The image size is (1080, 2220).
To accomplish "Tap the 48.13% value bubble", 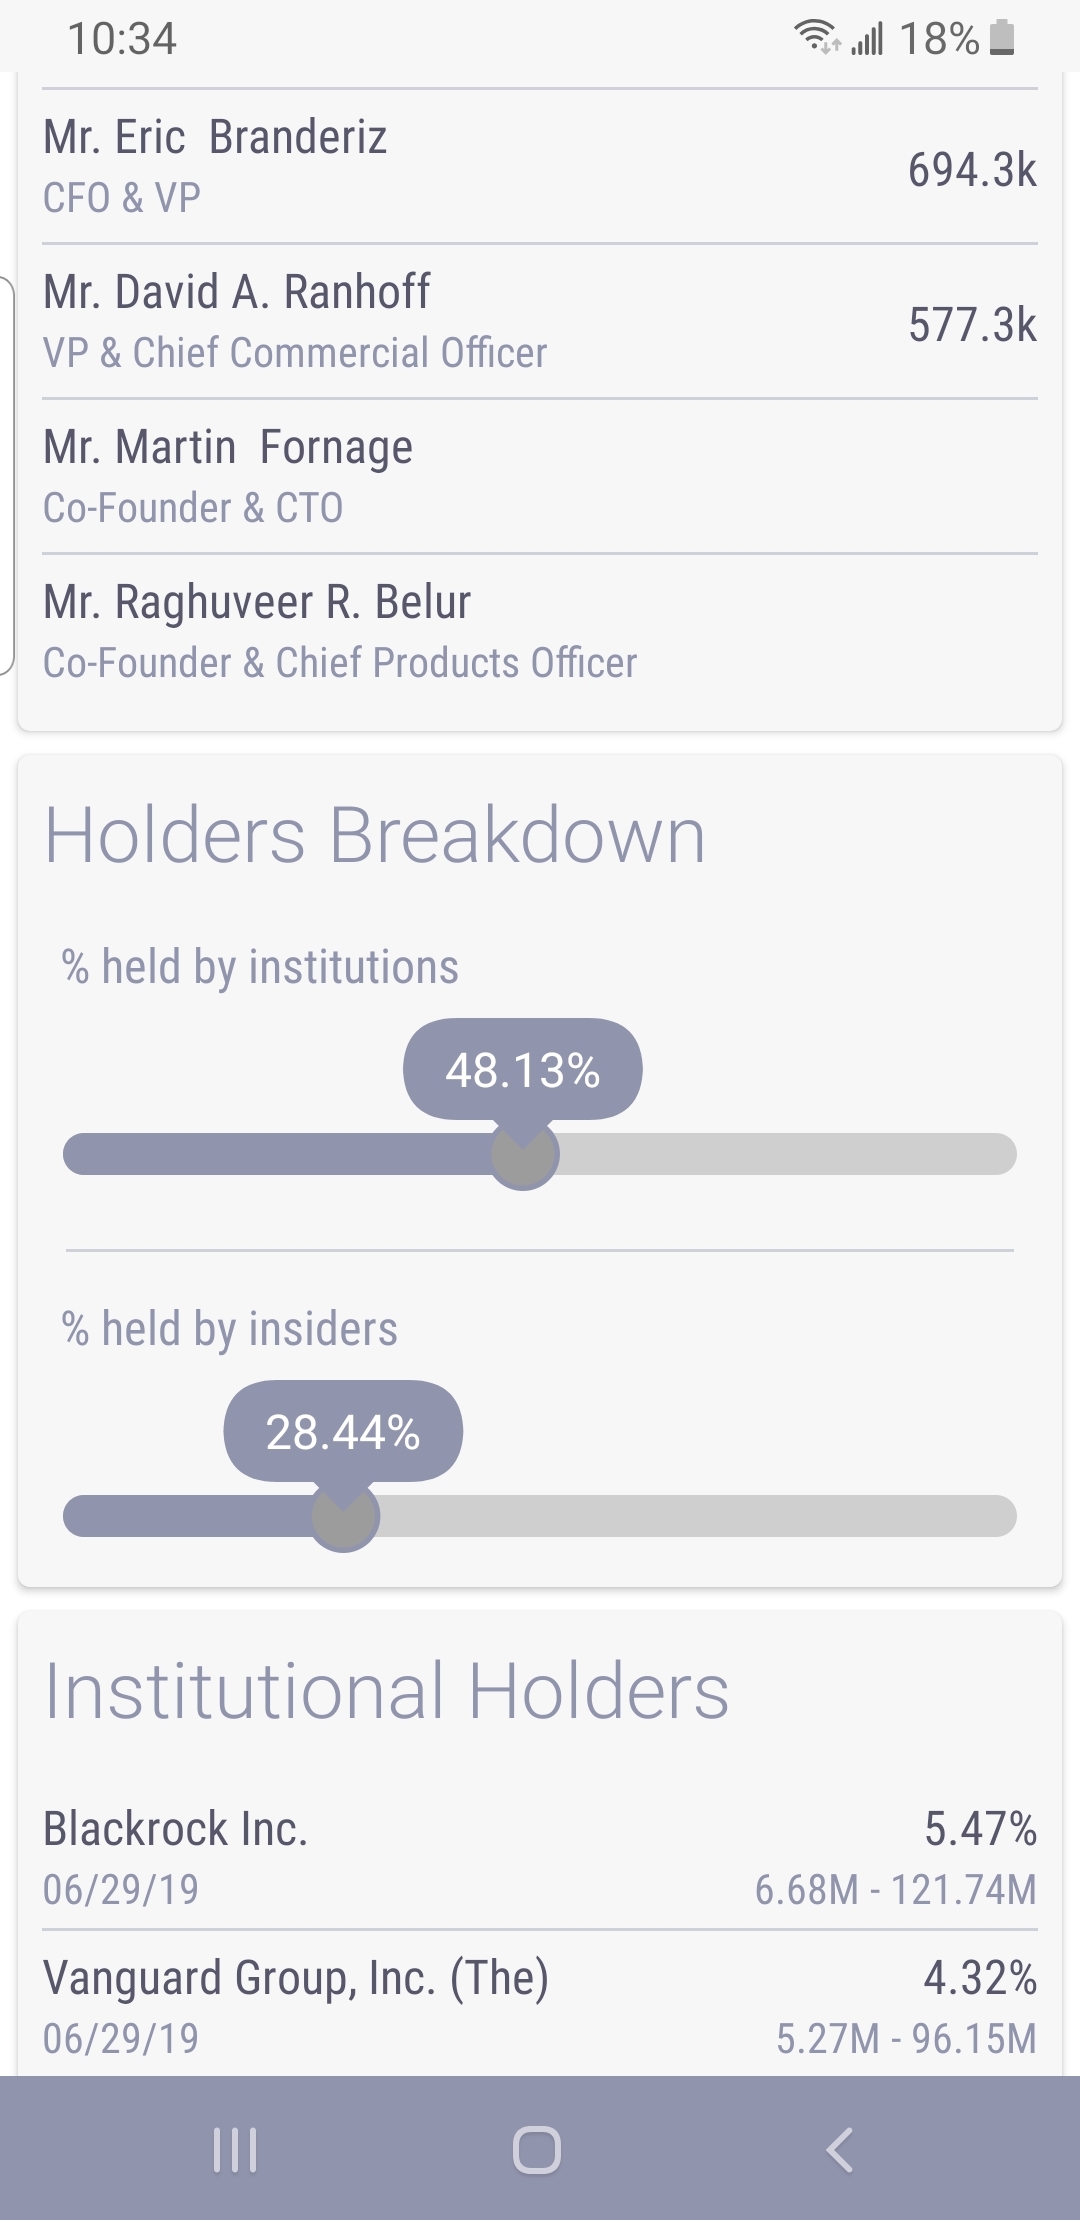I will point(523,1070).
